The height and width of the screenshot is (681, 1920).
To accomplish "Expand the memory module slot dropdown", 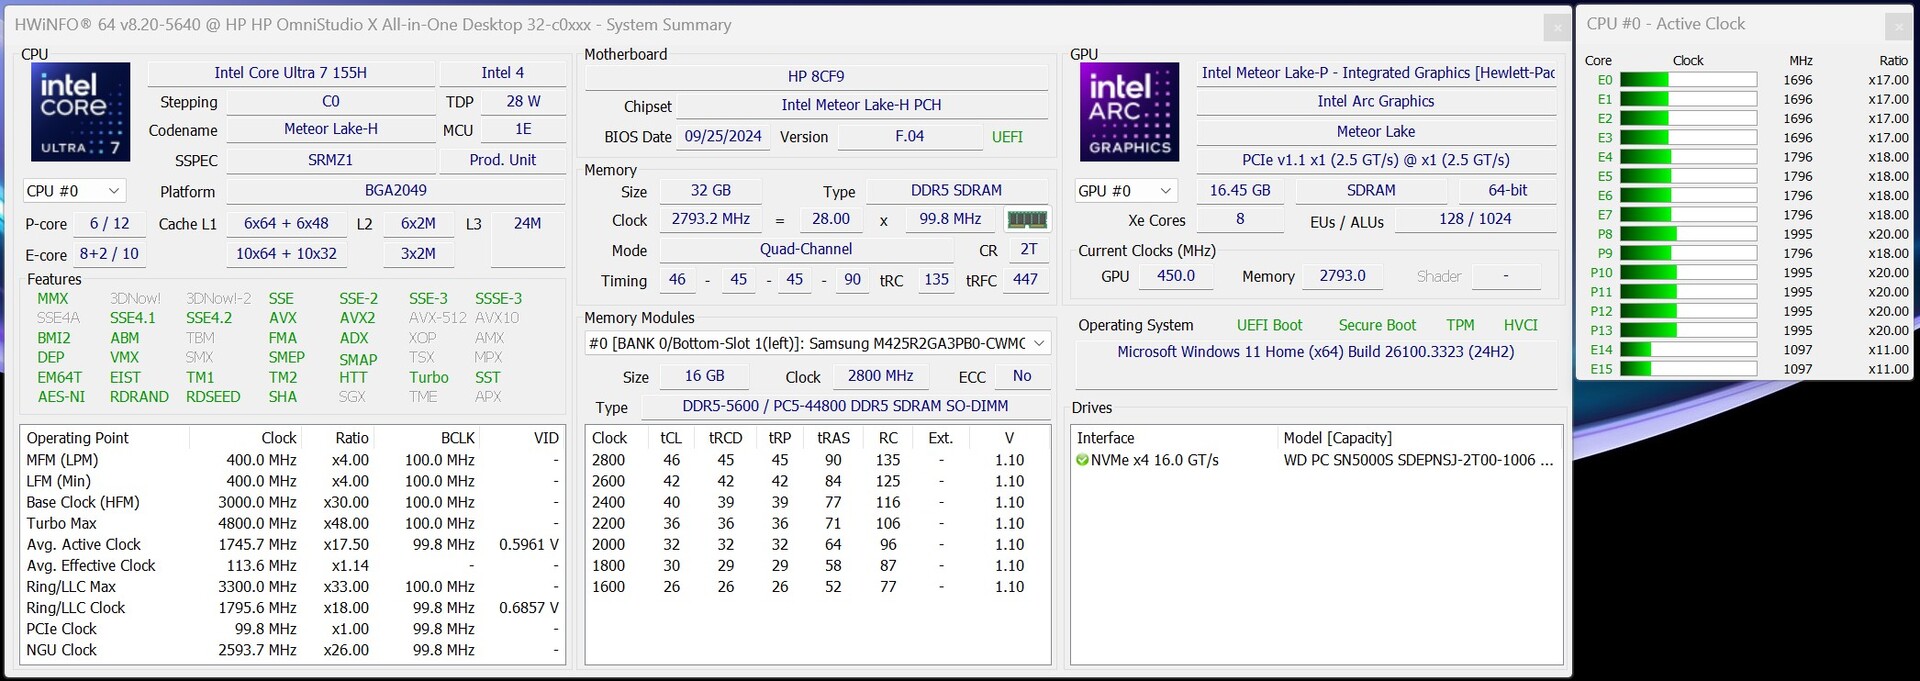I will pos(817,343).
